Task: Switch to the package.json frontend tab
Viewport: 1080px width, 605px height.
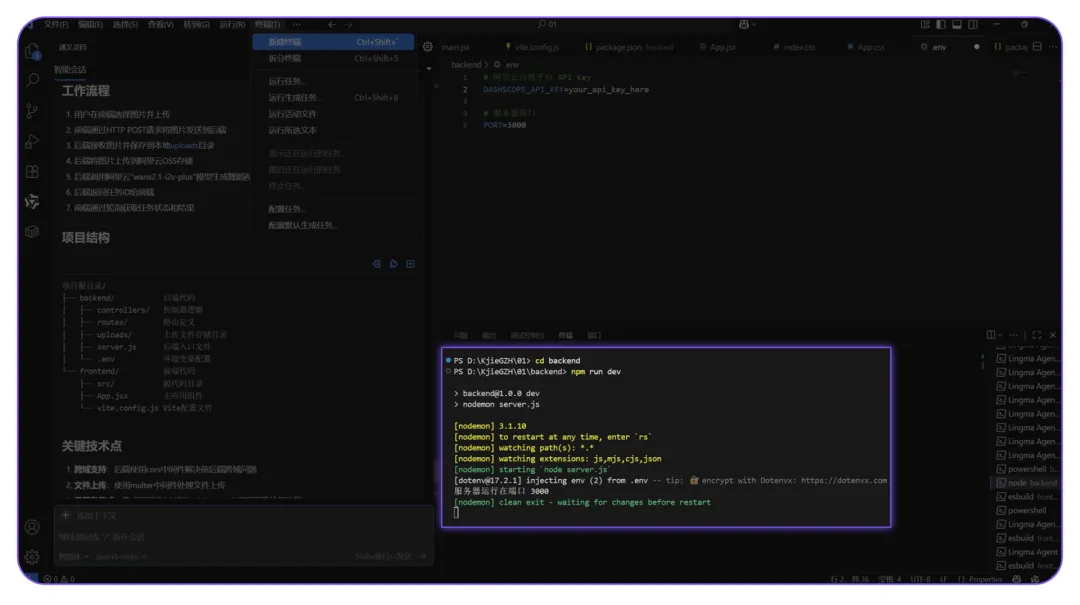Action: (x=629, y=47)
